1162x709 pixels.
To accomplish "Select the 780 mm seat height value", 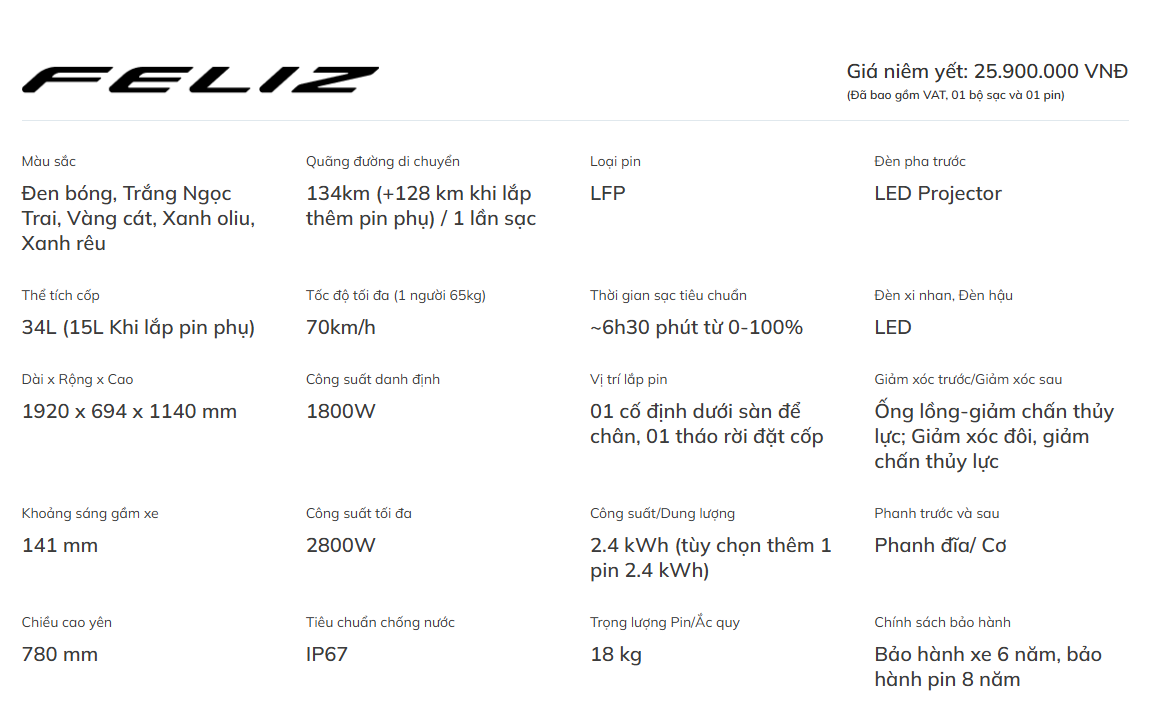I will pyautogui.click(x=59, y=654).
